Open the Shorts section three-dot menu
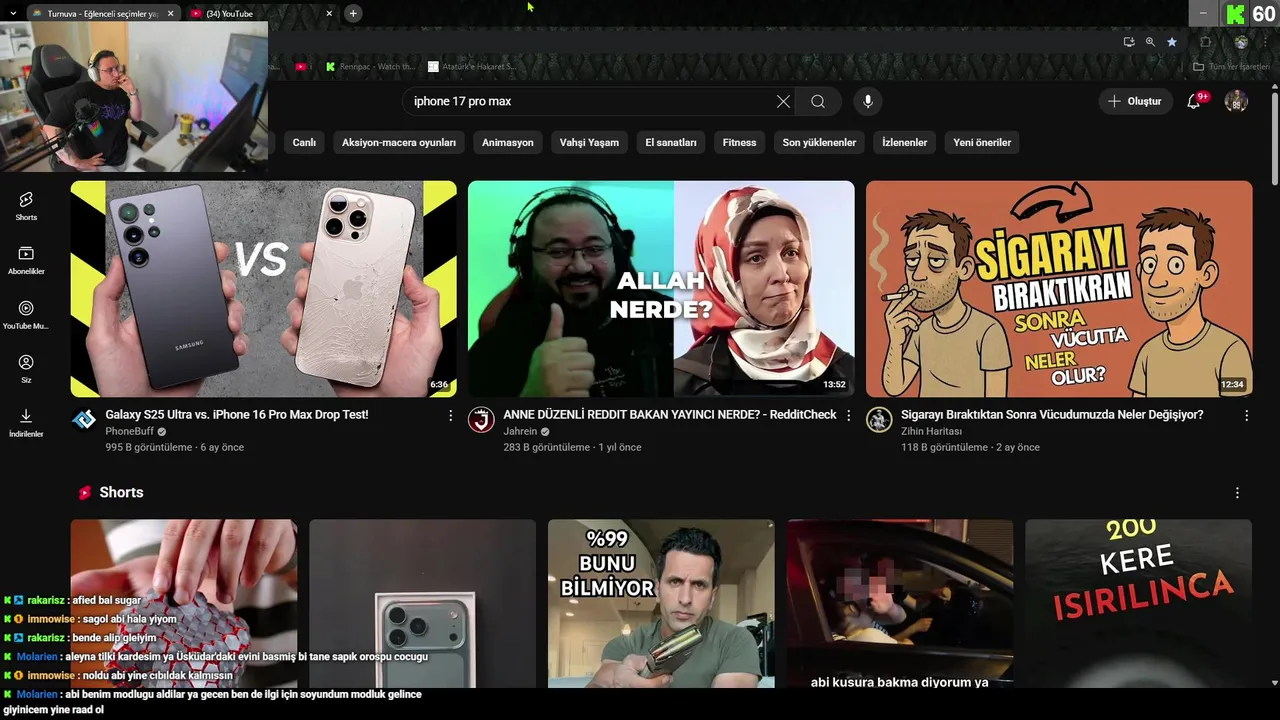This screenshot has height=720, width=1280. [x=1237, y=493]
